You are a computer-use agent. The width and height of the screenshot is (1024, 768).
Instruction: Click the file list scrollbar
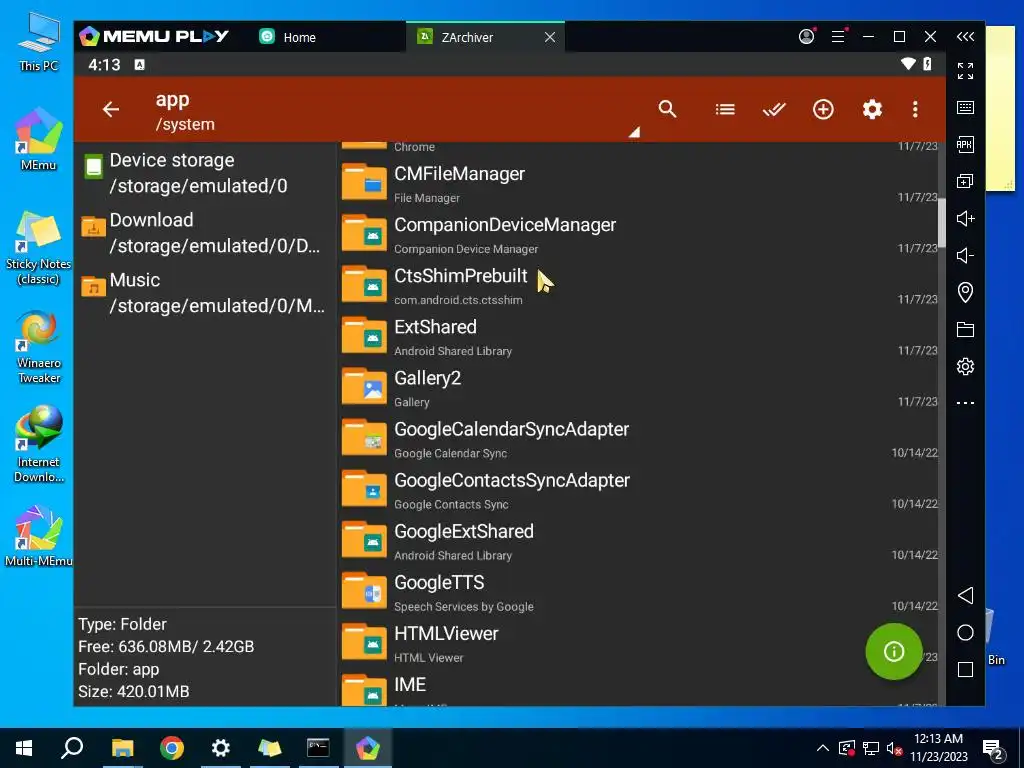942,222
